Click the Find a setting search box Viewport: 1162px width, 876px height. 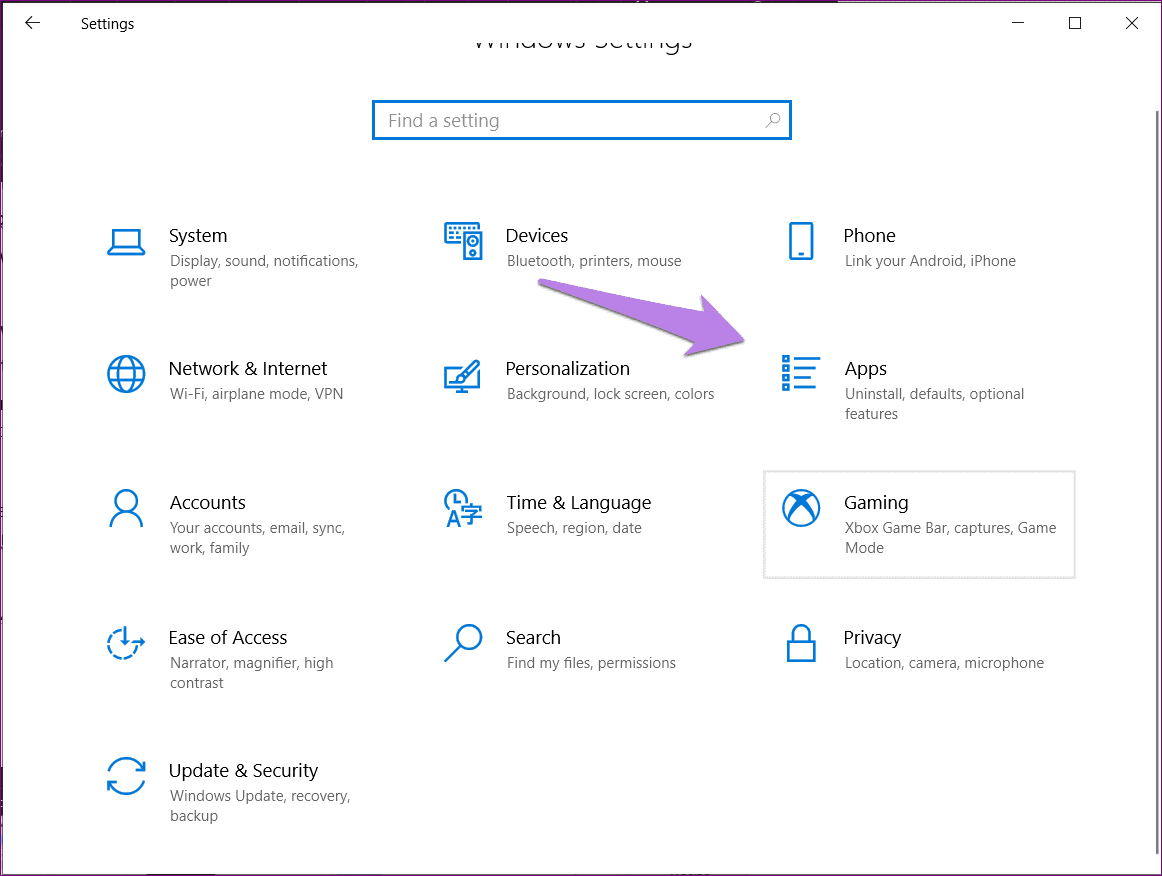tap(582, 119)
